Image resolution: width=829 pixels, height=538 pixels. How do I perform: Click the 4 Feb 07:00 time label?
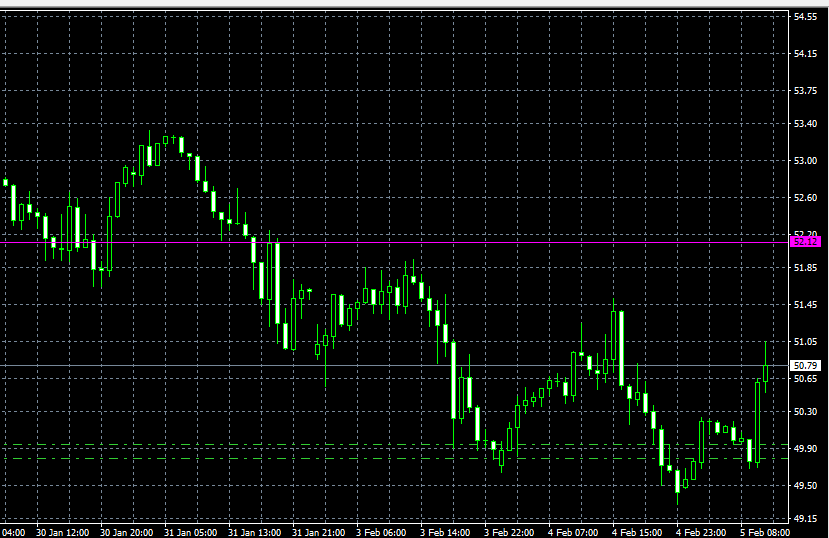point(573,532)
